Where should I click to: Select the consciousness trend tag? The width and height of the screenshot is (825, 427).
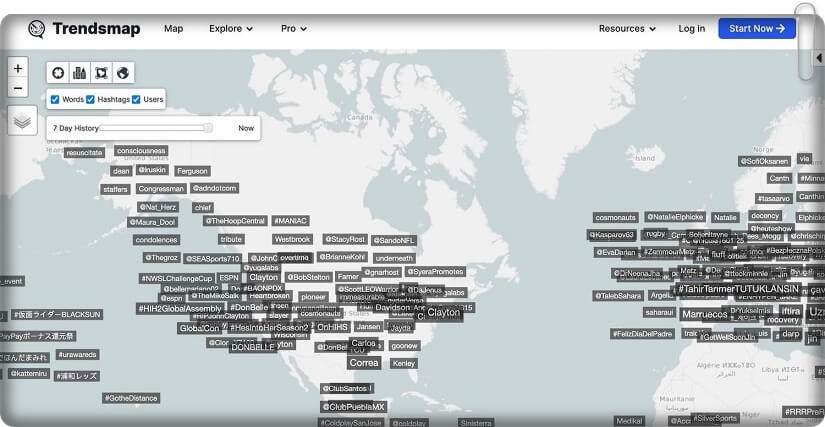tap(141, 151)
